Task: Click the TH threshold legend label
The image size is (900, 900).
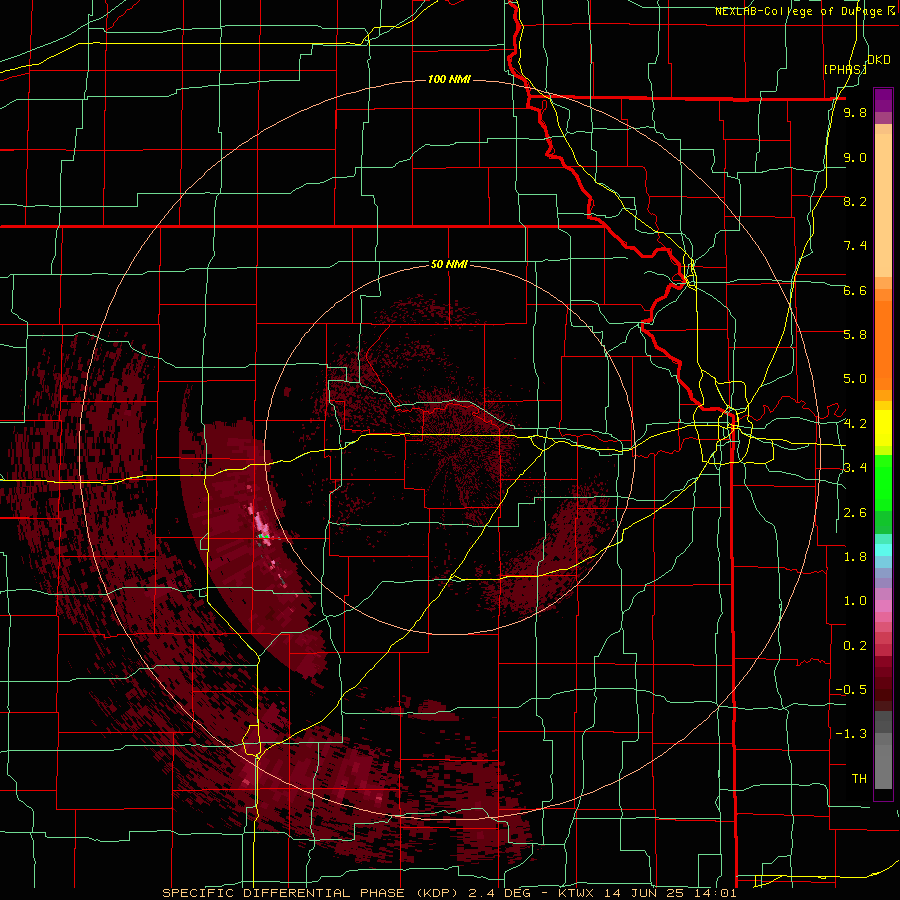Action: (859, 779)
